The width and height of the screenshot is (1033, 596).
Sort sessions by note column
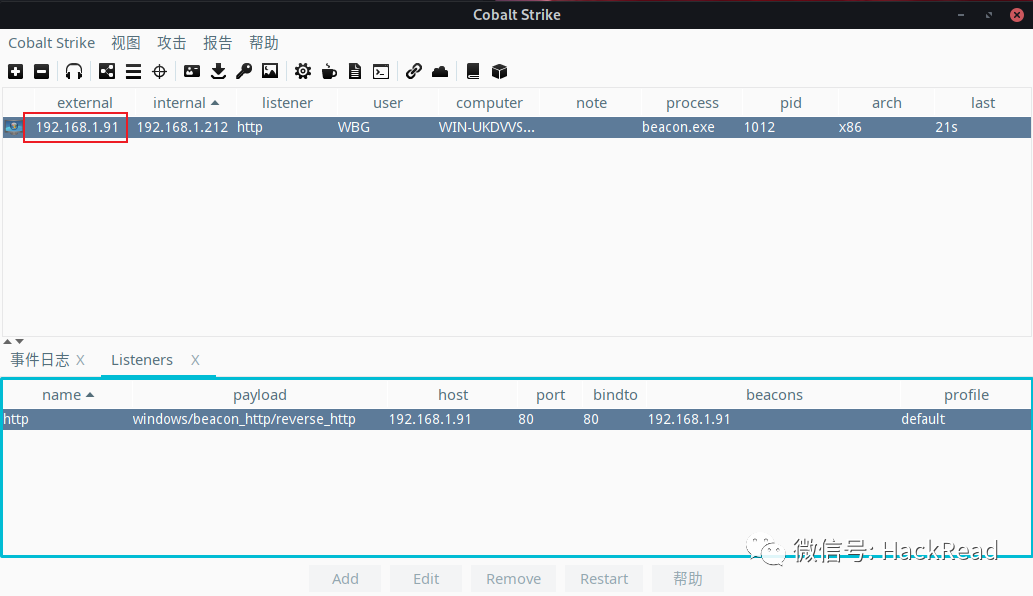[x=591, y=103]
